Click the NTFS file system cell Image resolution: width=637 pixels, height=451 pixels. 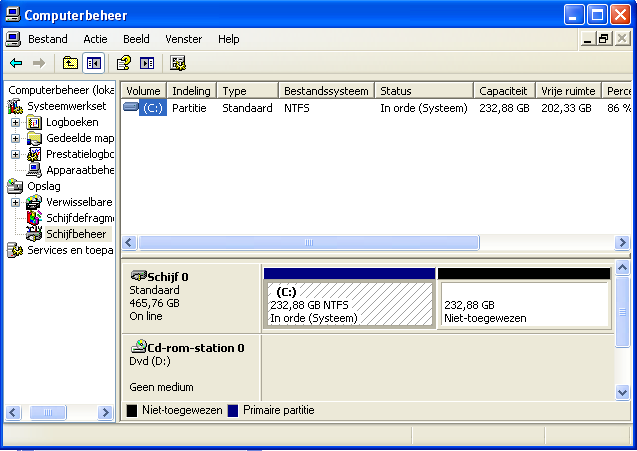click(x=297, y=108)
